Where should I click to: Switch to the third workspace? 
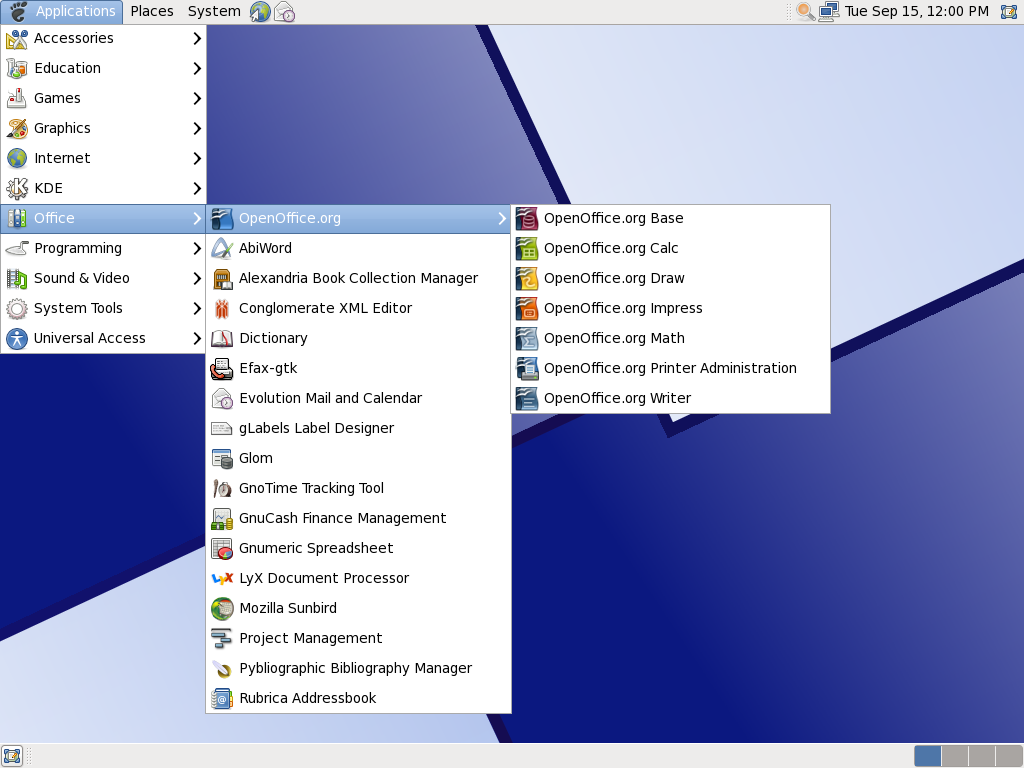[x=982, y=756]
